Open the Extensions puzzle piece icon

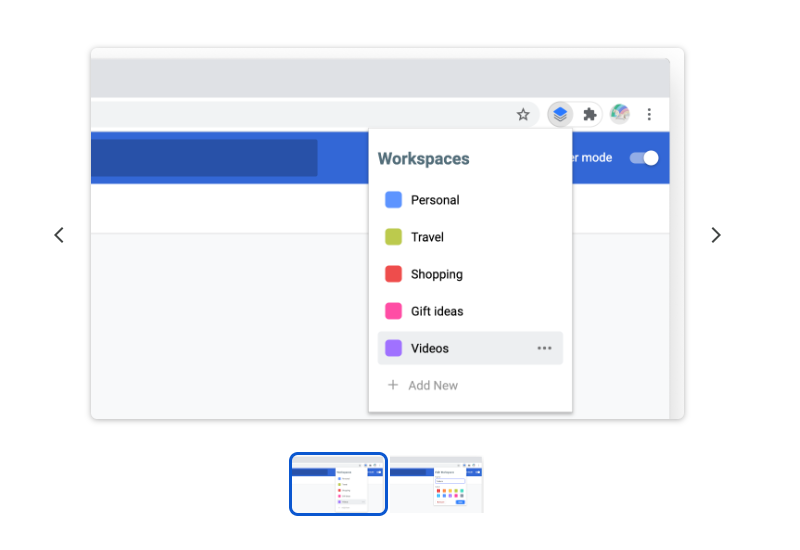point(590,114)
